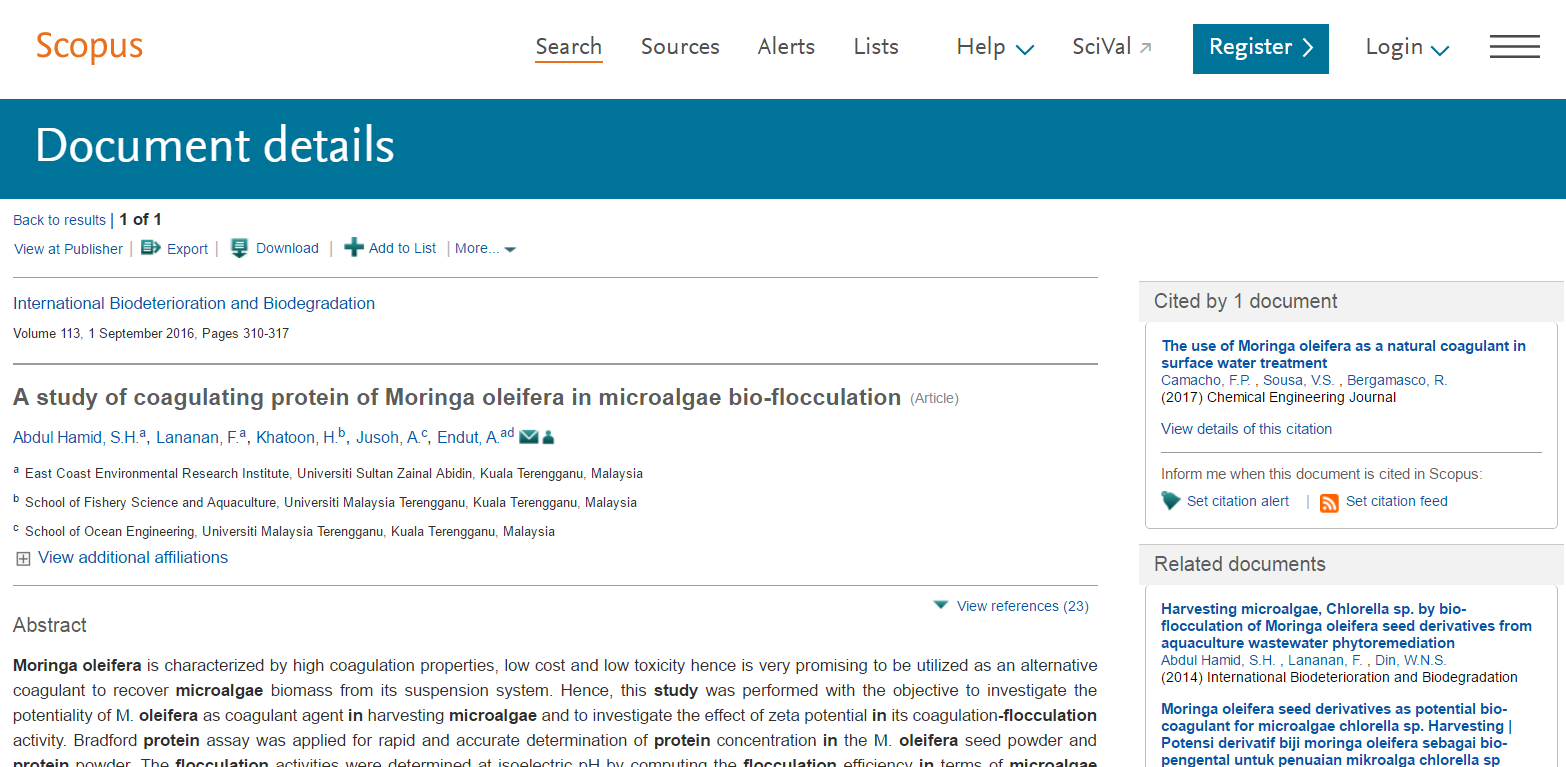This screenshot has height=767, width=1566.
Task: Click the article title 'A study of coagulating protein'
Action: 457,397
